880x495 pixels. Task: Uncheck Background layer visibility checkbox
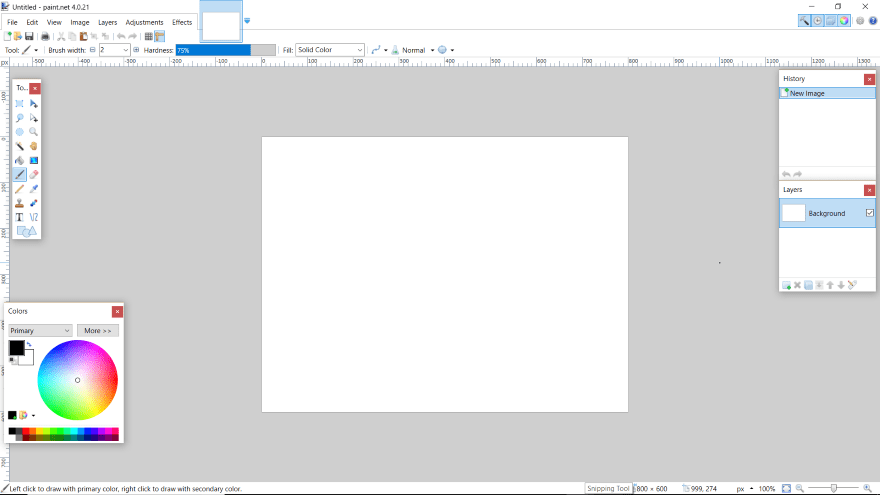(869, 213)
